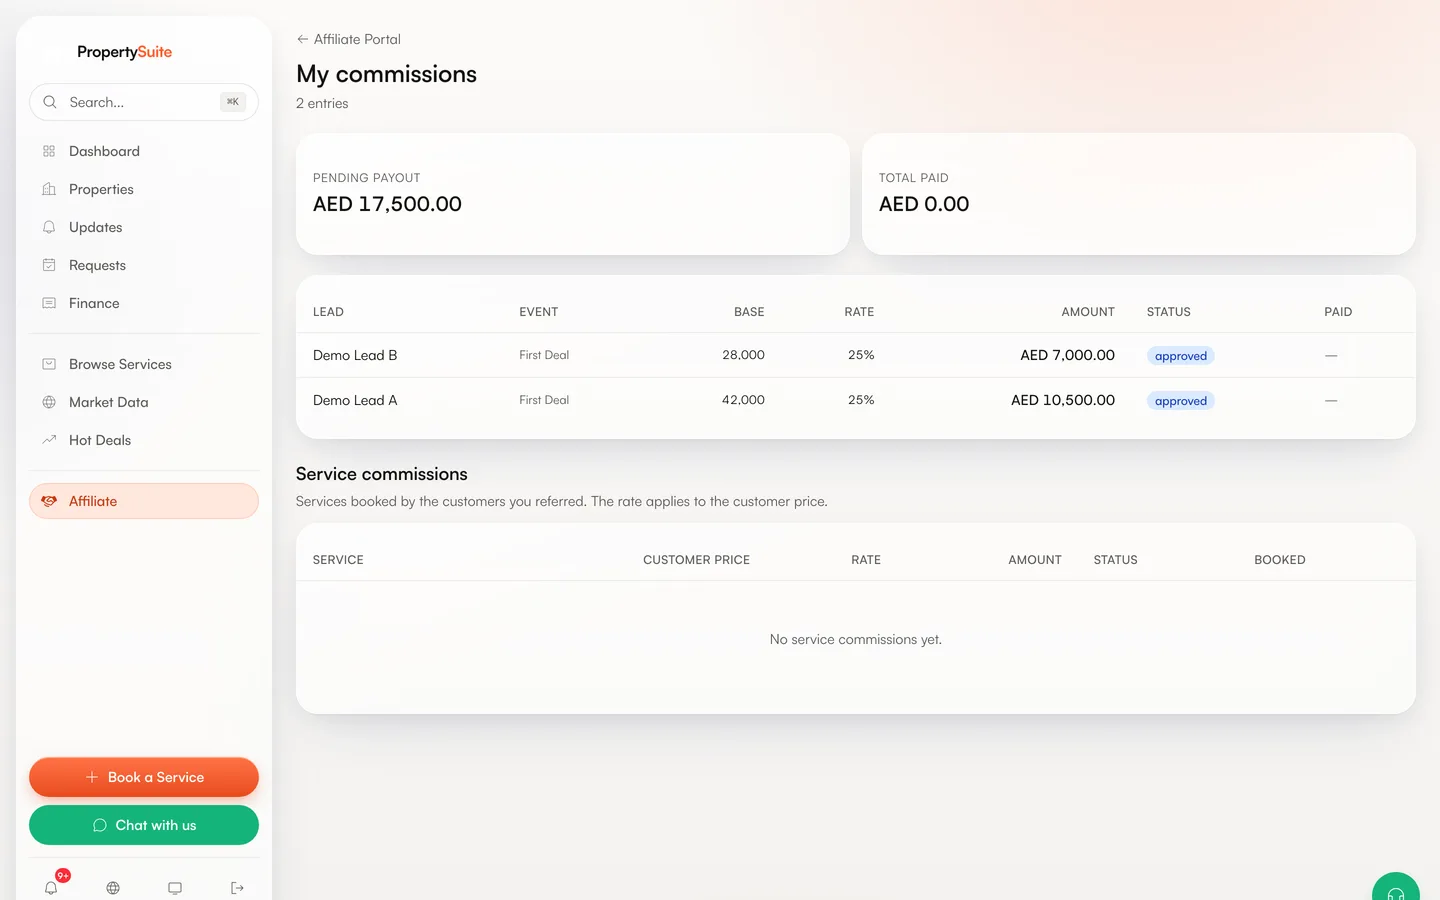The width and height of the screenshot is (1440, 900).
Task: Go to Market Data section
Action: tap(144, 402)
